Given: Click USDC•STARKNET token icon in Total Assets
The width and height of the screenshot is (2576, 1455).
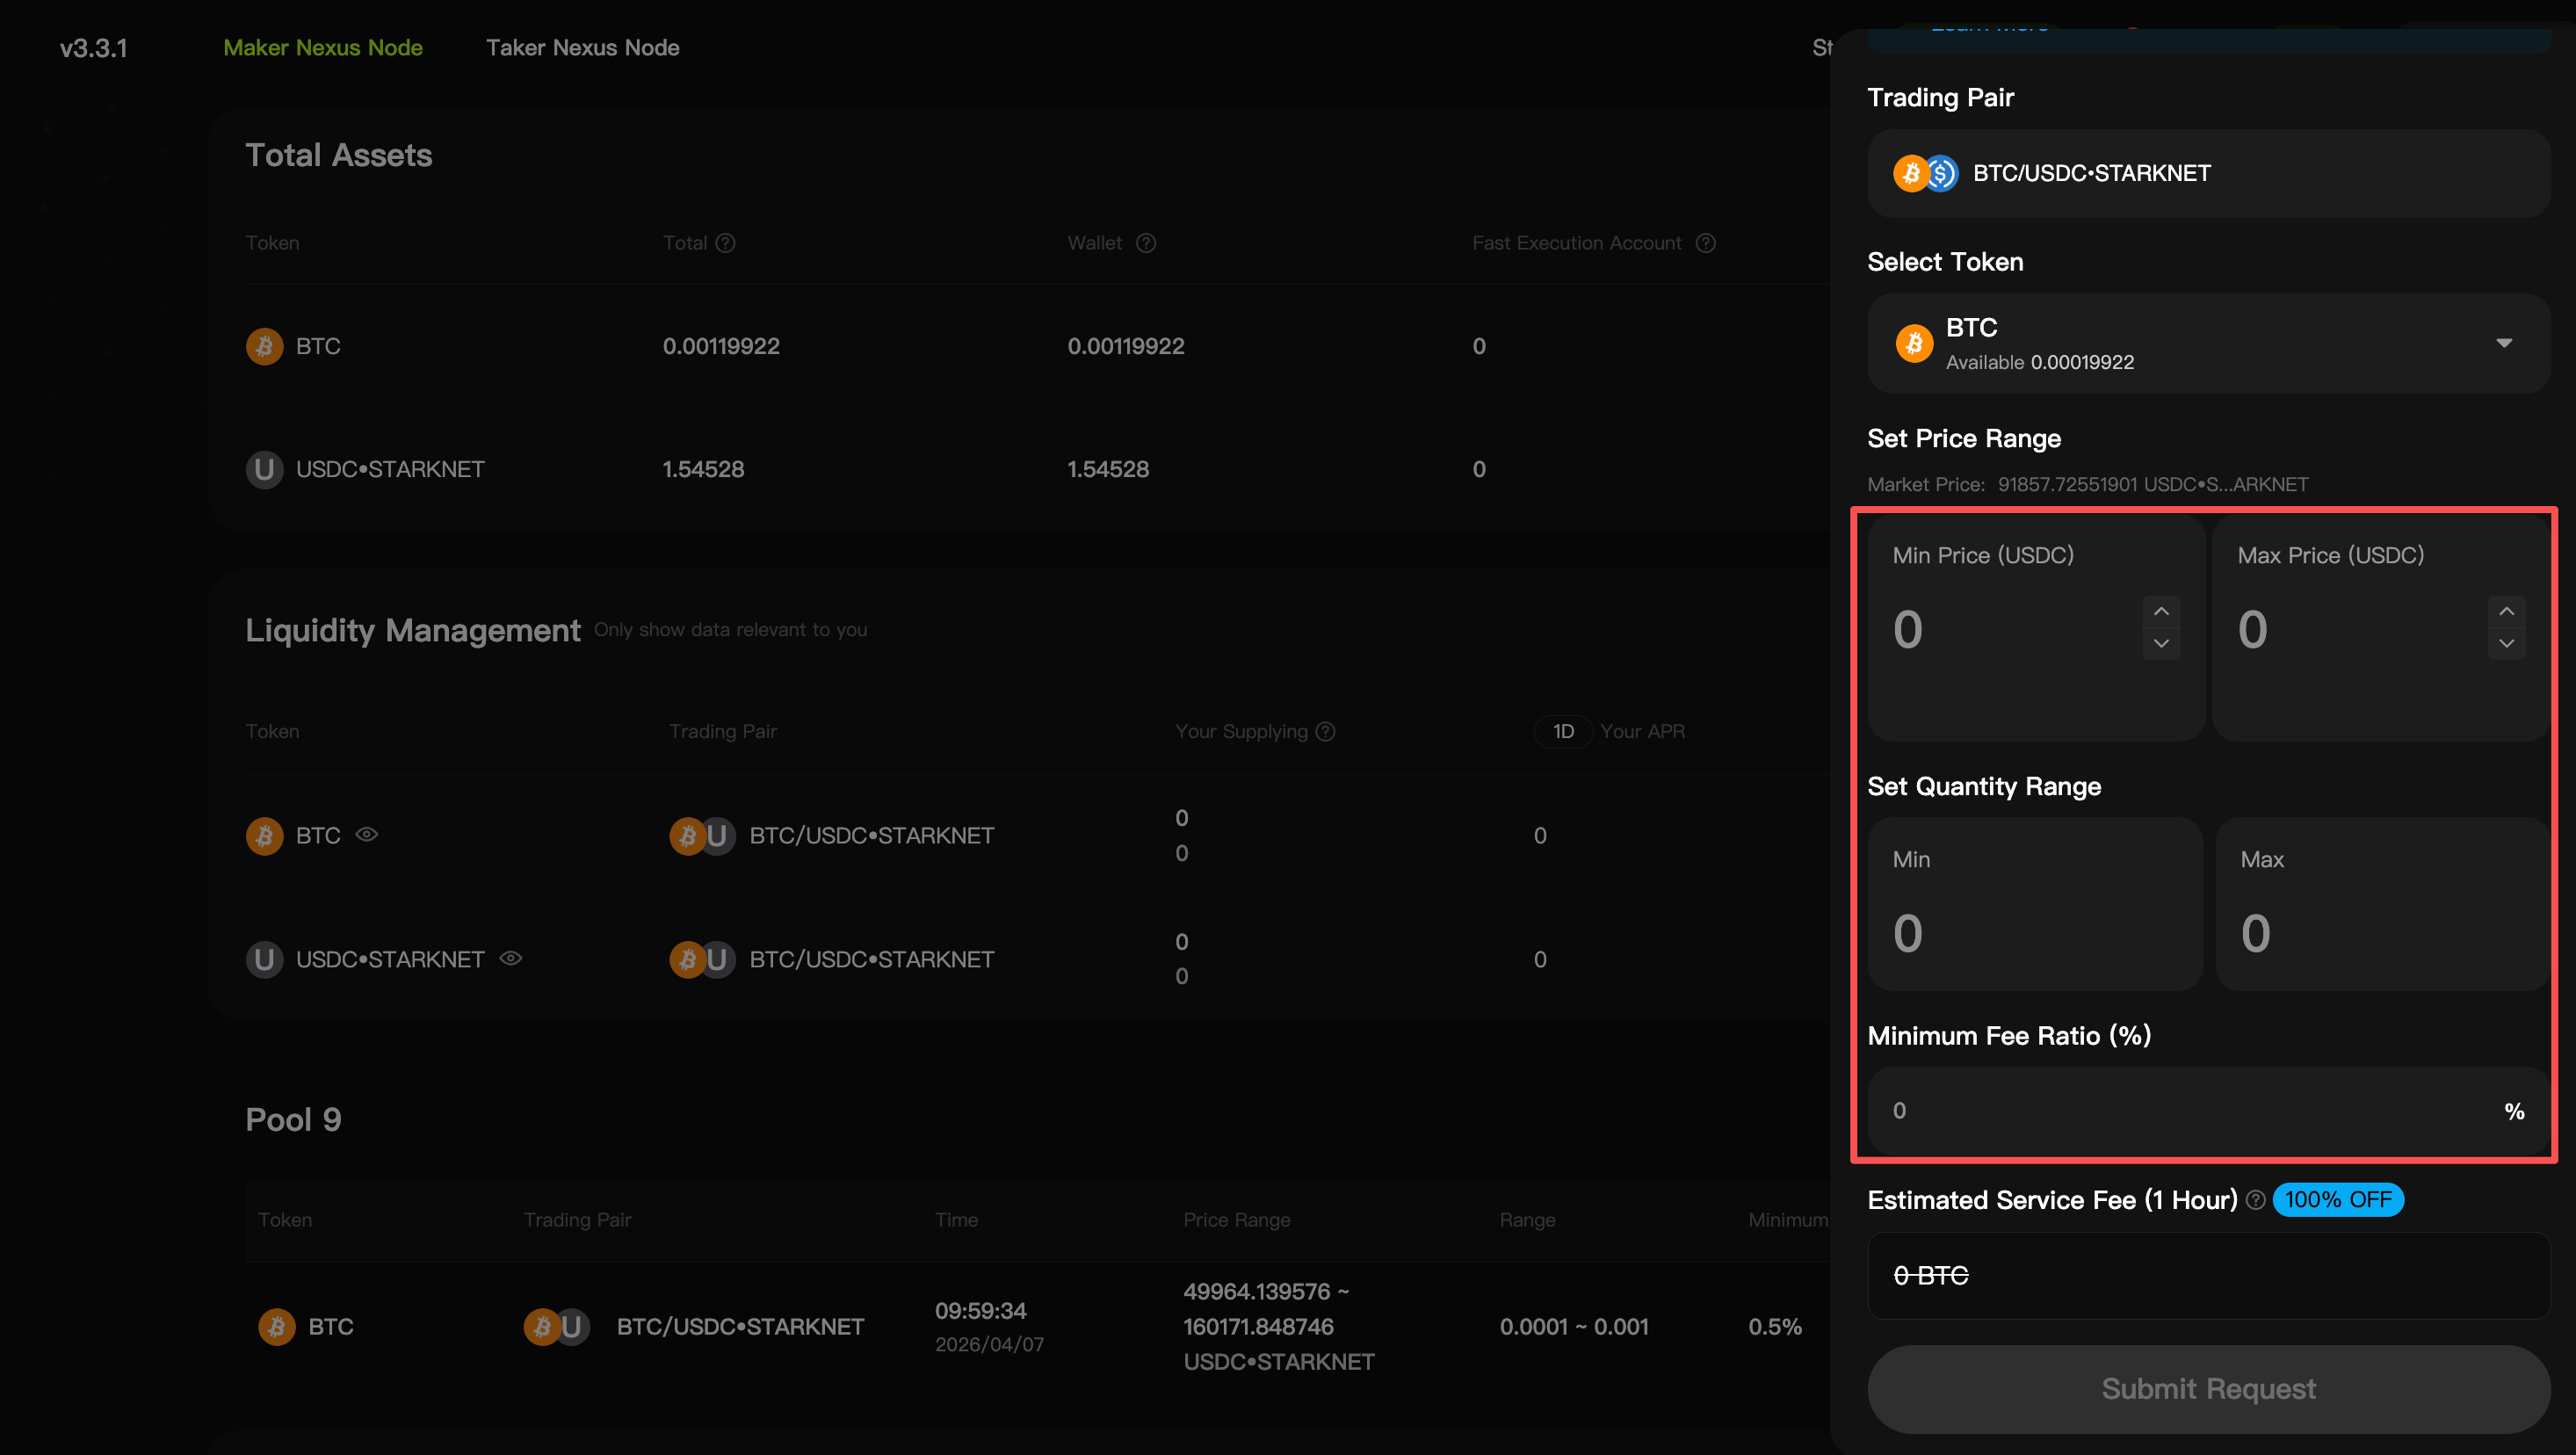Looking at the screenshot, I should pos(264,469).
